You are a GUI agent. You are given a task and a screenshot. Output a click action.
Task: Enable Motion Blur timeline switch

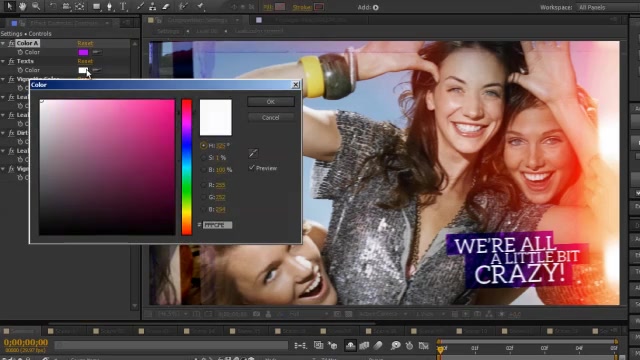click(x=378, y=346)
